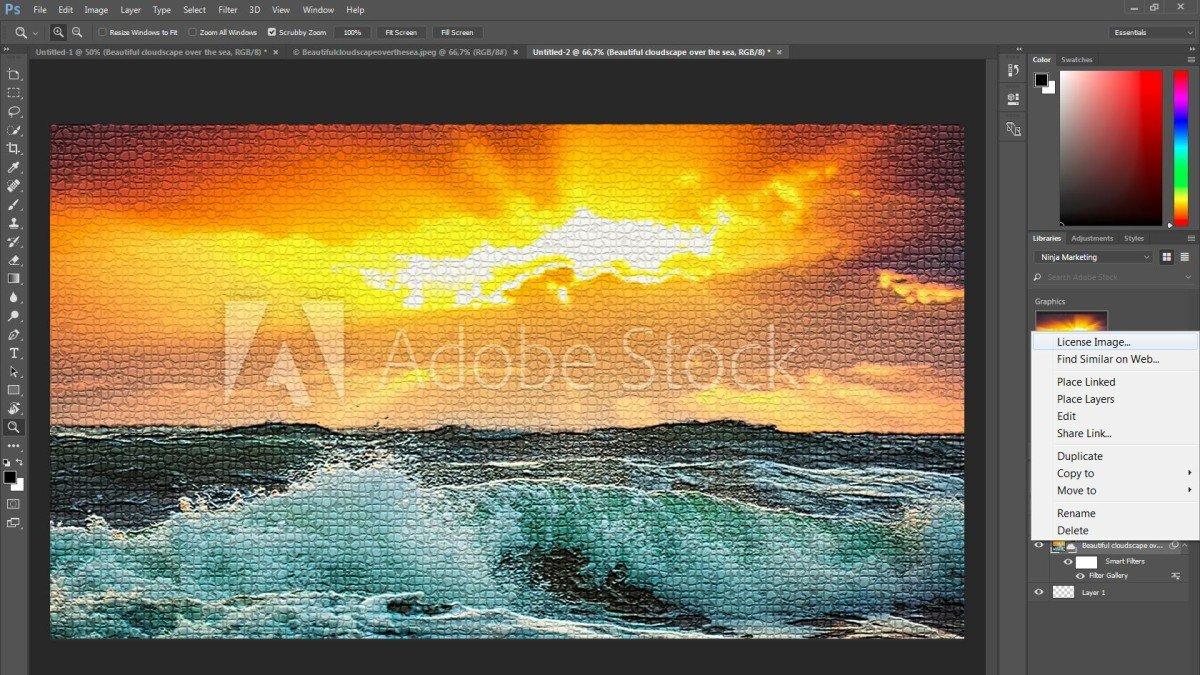Pick the Eyedropper tool
The height and width of the screenshot is (675, 1200).
pyautogui.click(x=14, y=167)
